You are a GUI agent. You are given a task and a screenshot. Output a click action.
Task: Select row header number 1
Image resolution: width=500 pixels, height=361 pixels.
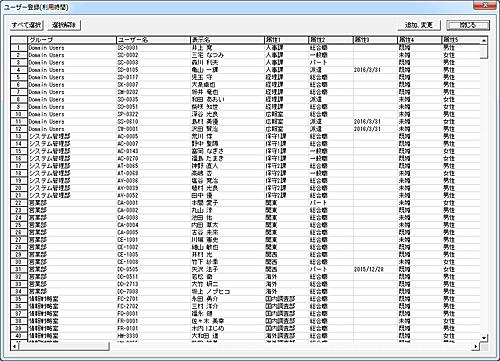pyautogui.click(x=19, y=48)
